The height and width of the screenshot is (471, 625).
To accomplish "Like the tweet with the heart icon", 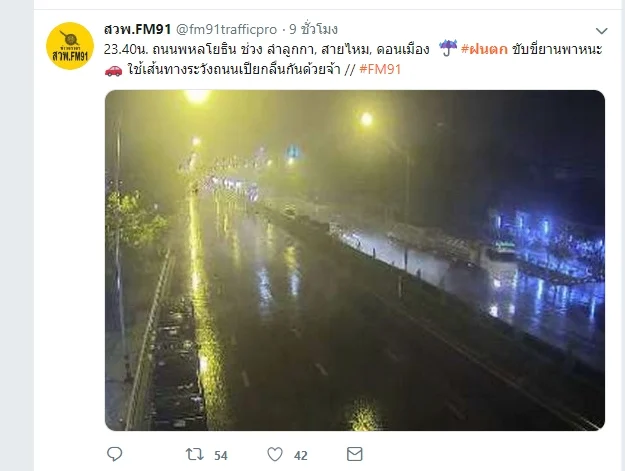I will pyautogui.click(x=275, y=454).
